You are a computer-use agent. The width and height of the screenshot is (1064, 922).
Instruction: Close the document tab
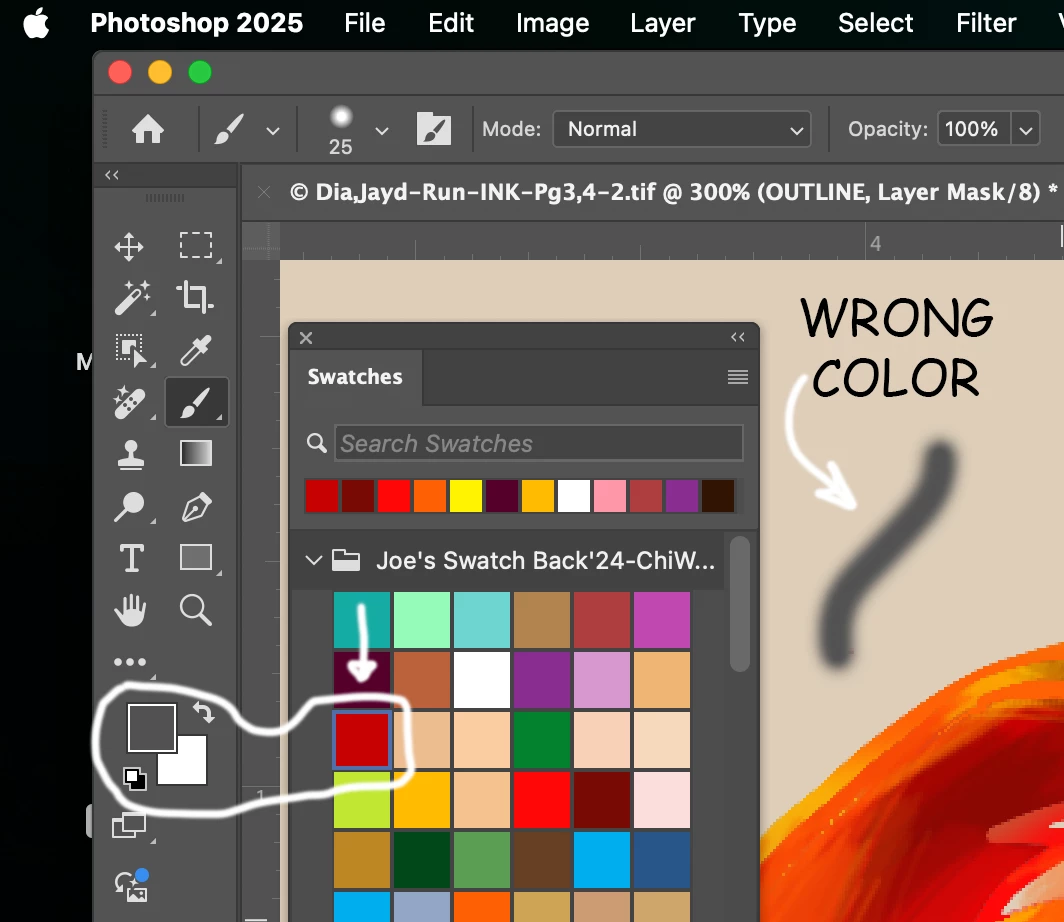coord(264,193)
